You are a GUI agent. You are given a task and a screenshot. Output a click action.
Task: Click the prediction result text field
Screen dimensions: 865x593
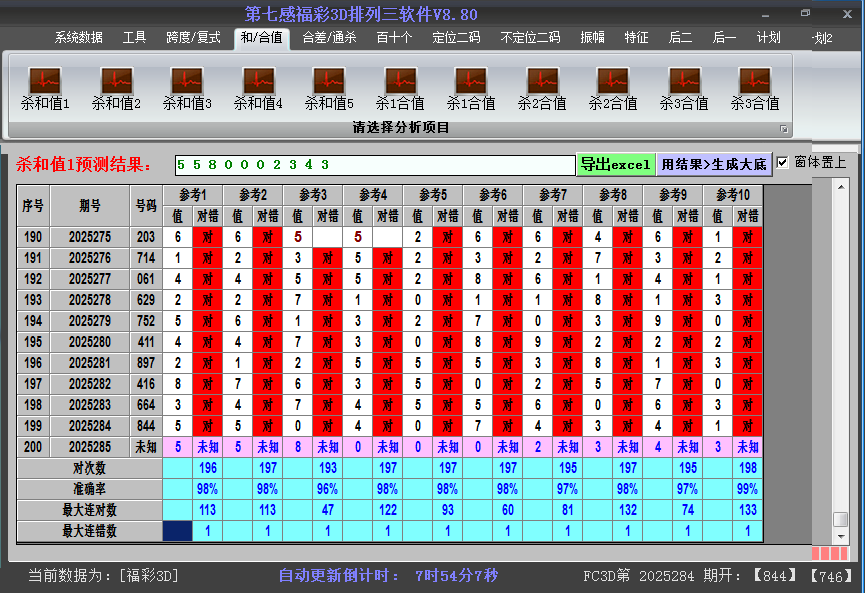click(x=374, y=164)
